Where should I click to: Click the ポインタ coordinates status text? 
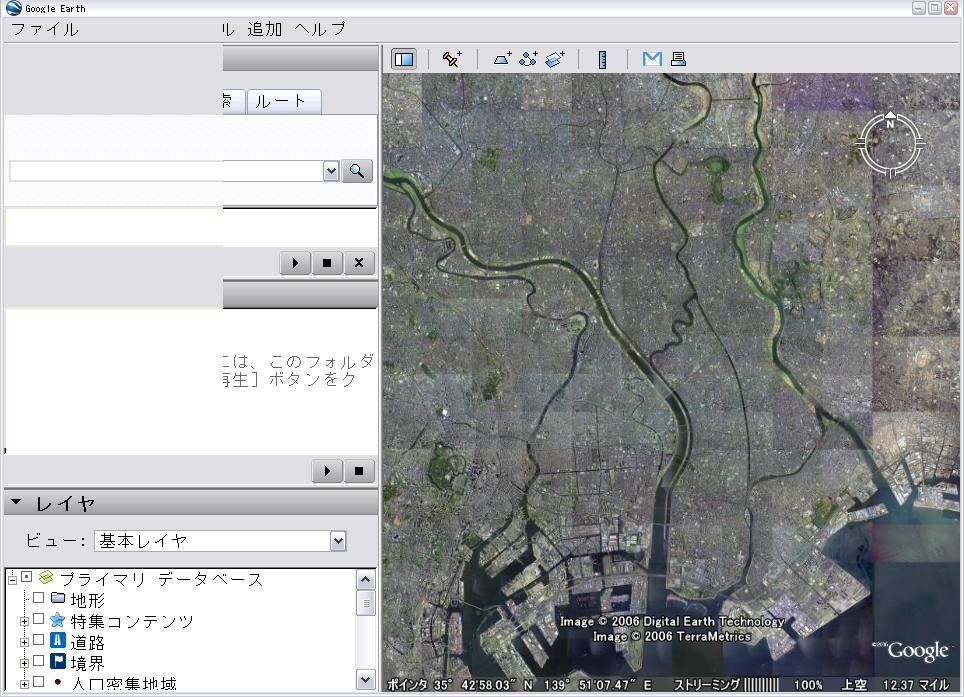click(x=520, y=685)
